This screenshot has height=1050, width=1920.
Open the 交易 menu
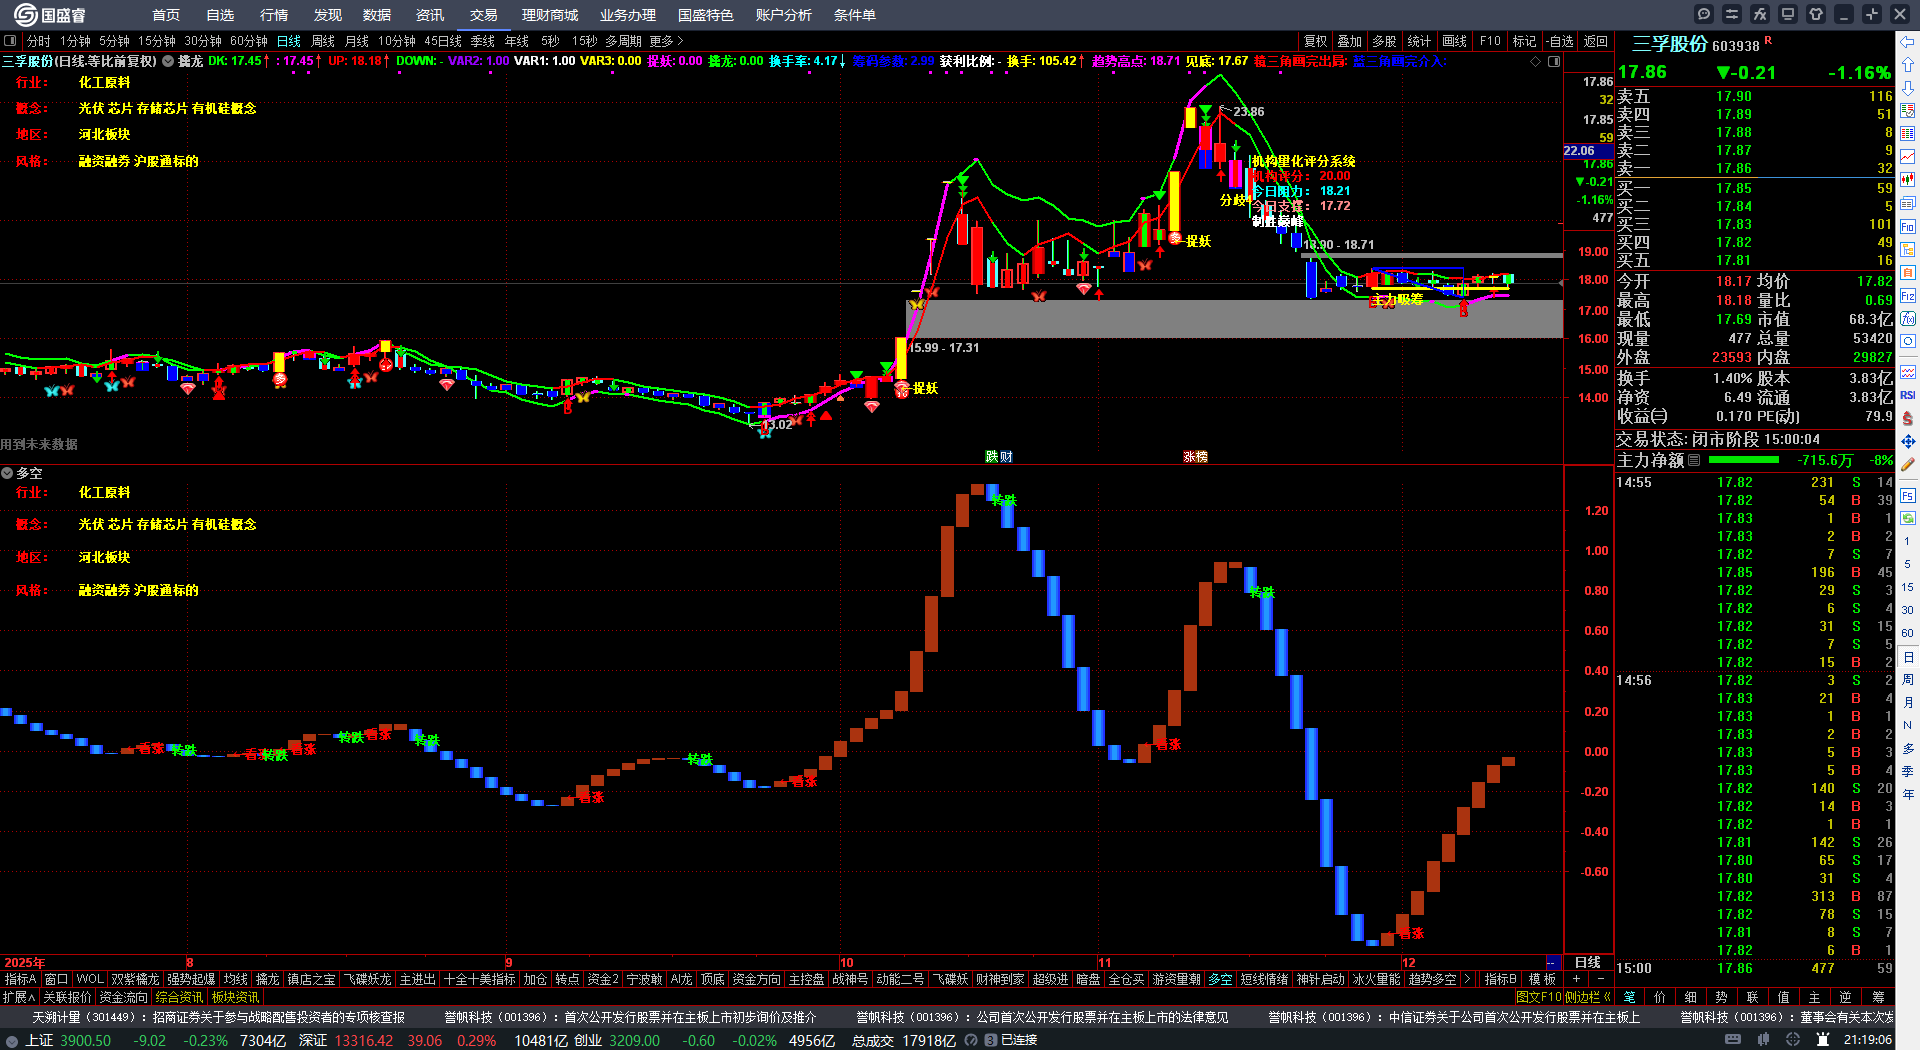(484, 15)
